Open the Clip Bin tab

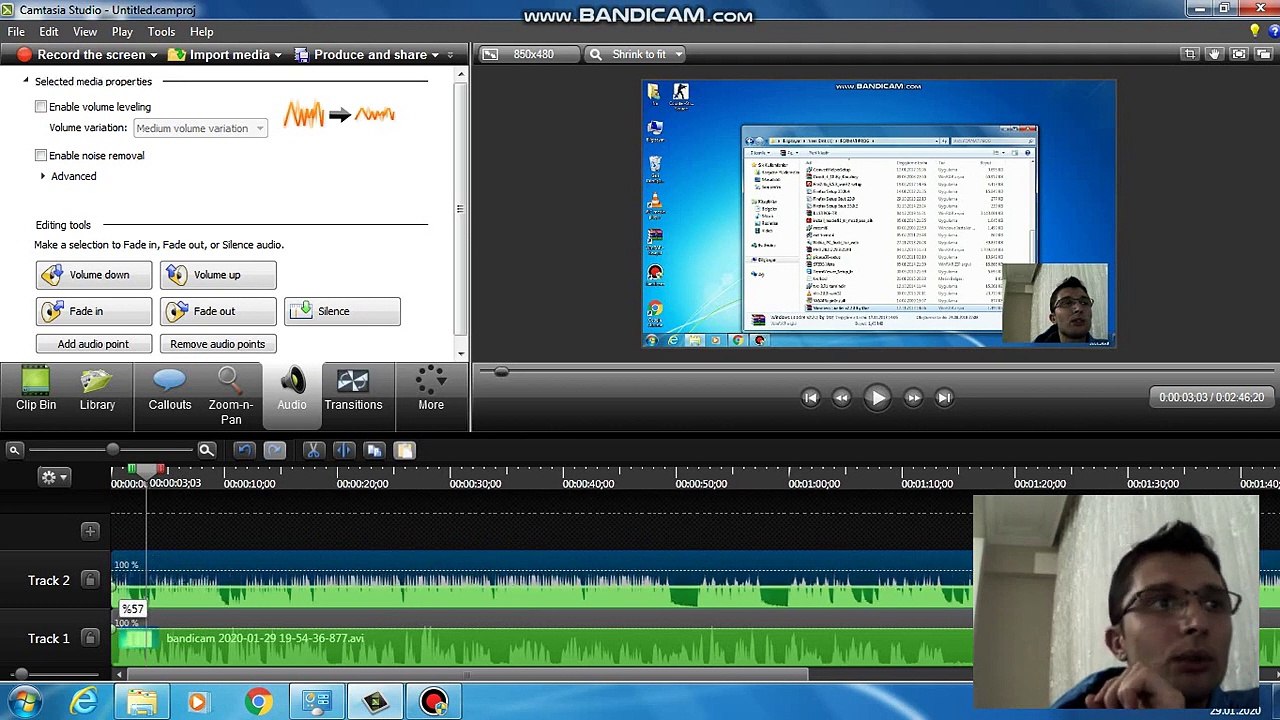(x=36, y=390)
